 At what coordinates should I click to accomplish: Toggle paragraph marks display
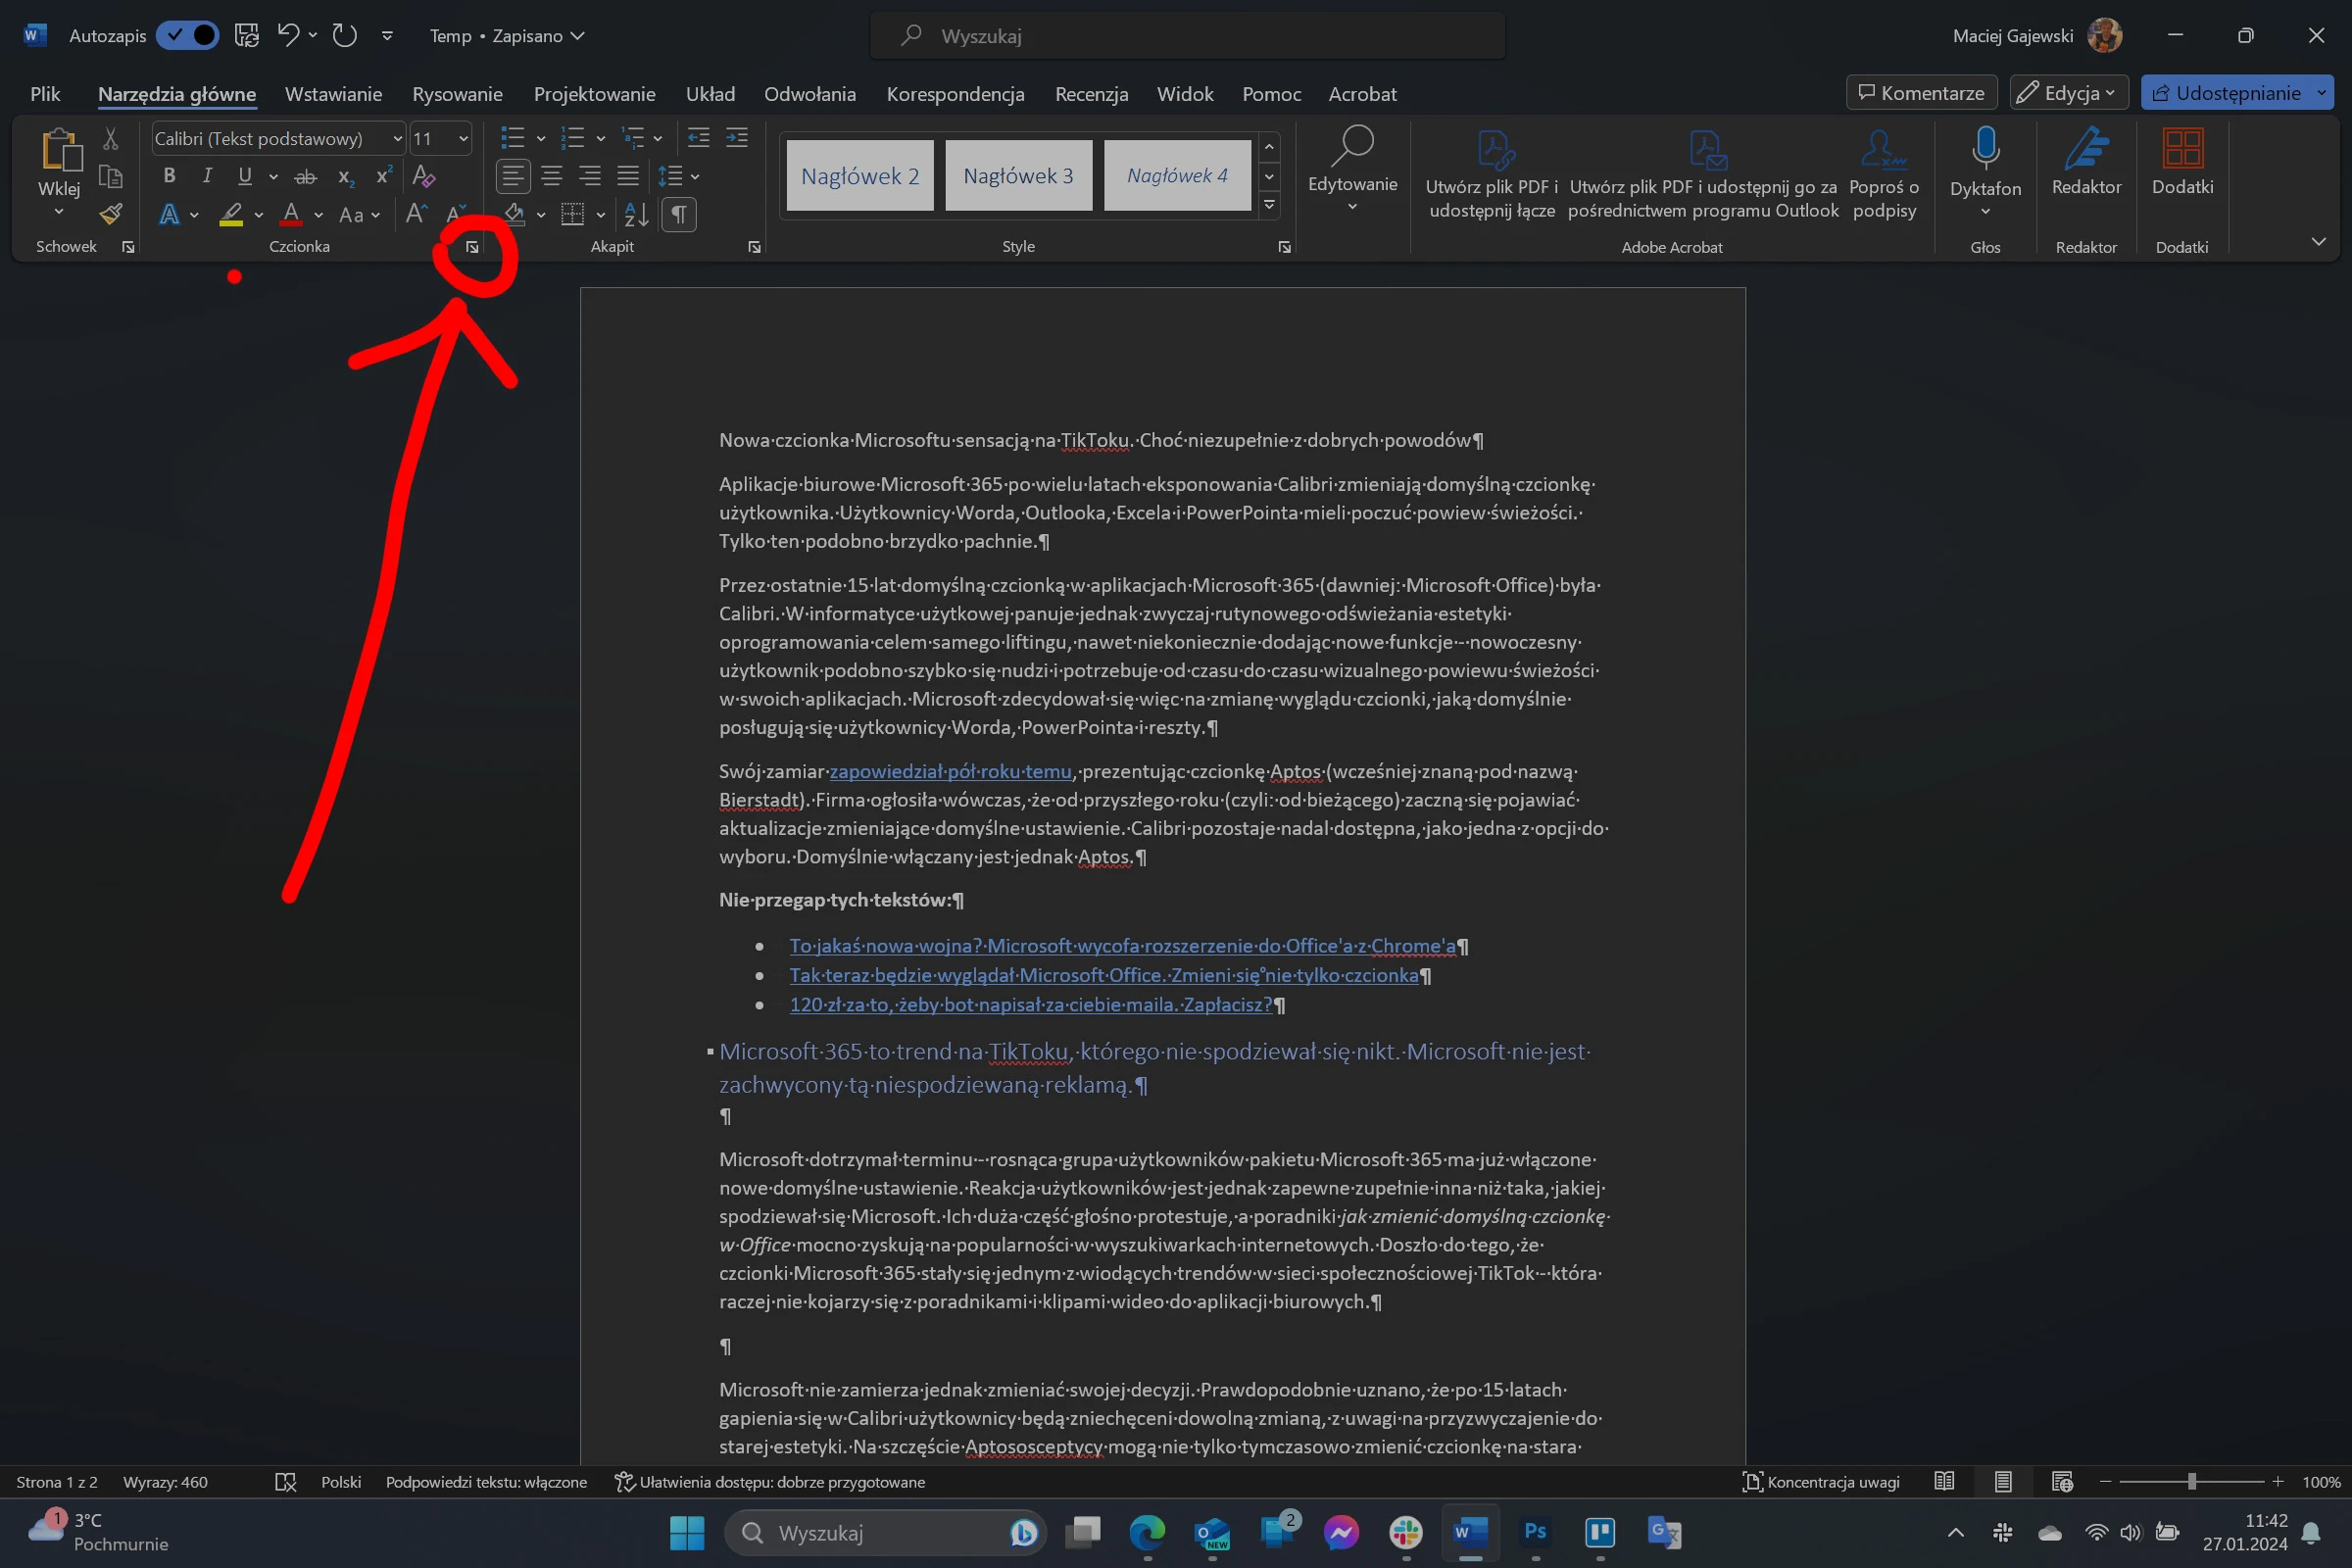point(679,214)
